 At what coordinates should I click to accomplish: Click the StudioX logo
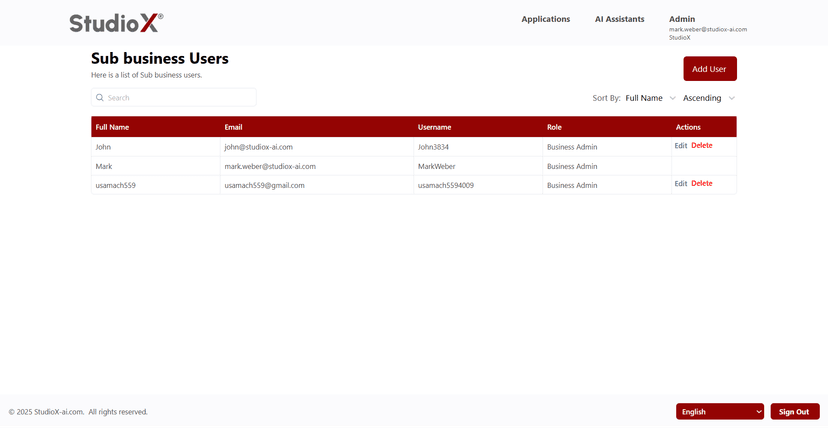pyautogui.click(x=116, y=22)
